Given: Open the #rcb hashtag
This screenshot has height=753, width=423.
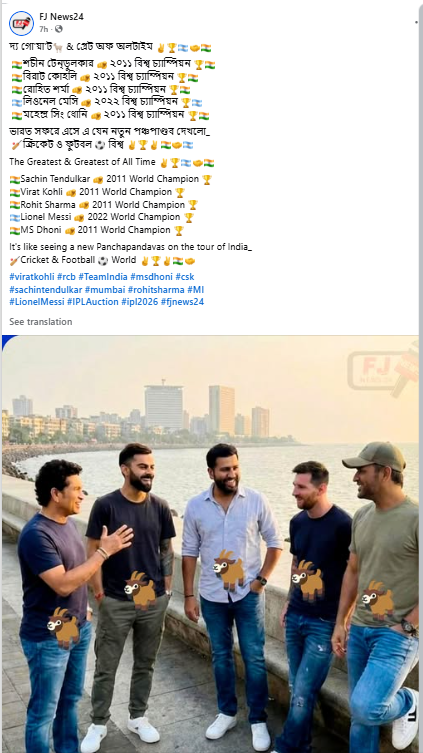Looking at the screenshot, I should coord(66,277).
